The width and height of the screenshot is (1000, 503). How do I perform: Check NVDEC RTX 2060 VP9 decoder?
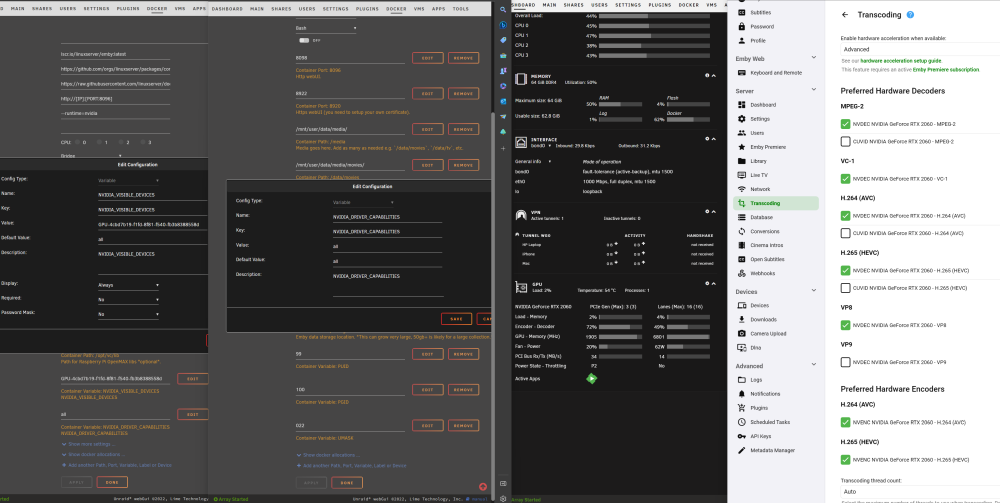[846, 362]
